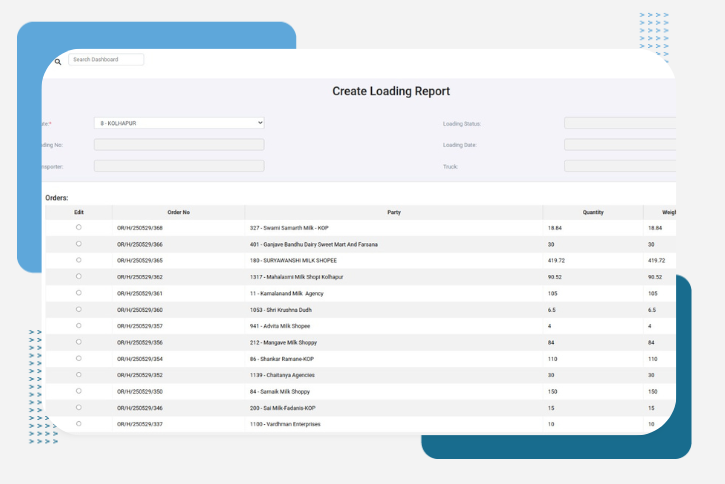Screen dimensions: 725x484
Task: Select radio for order OR/H/250529/365
Action: tap(79, 260)
